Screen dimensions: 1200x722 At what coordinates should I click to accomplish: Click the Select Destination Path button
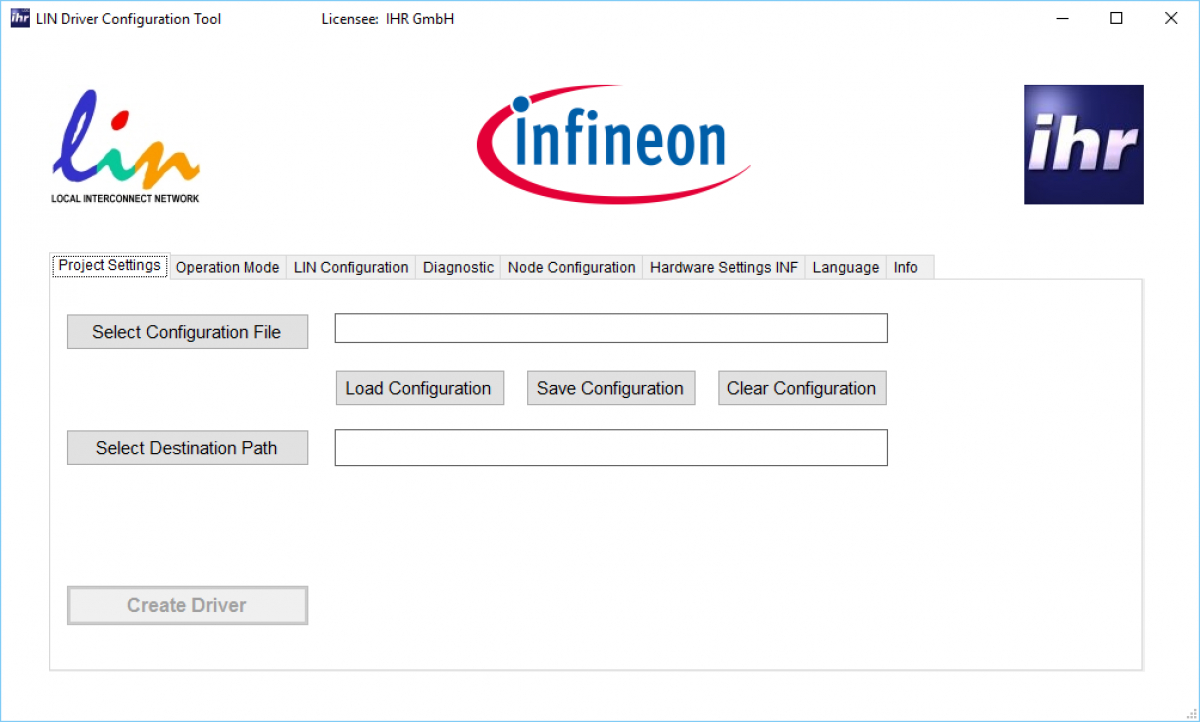point(187,448)
